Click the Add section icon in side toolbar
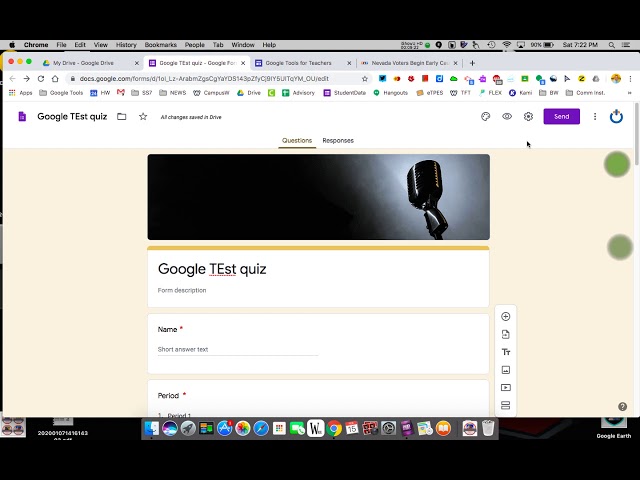 (x=505, y=405)
